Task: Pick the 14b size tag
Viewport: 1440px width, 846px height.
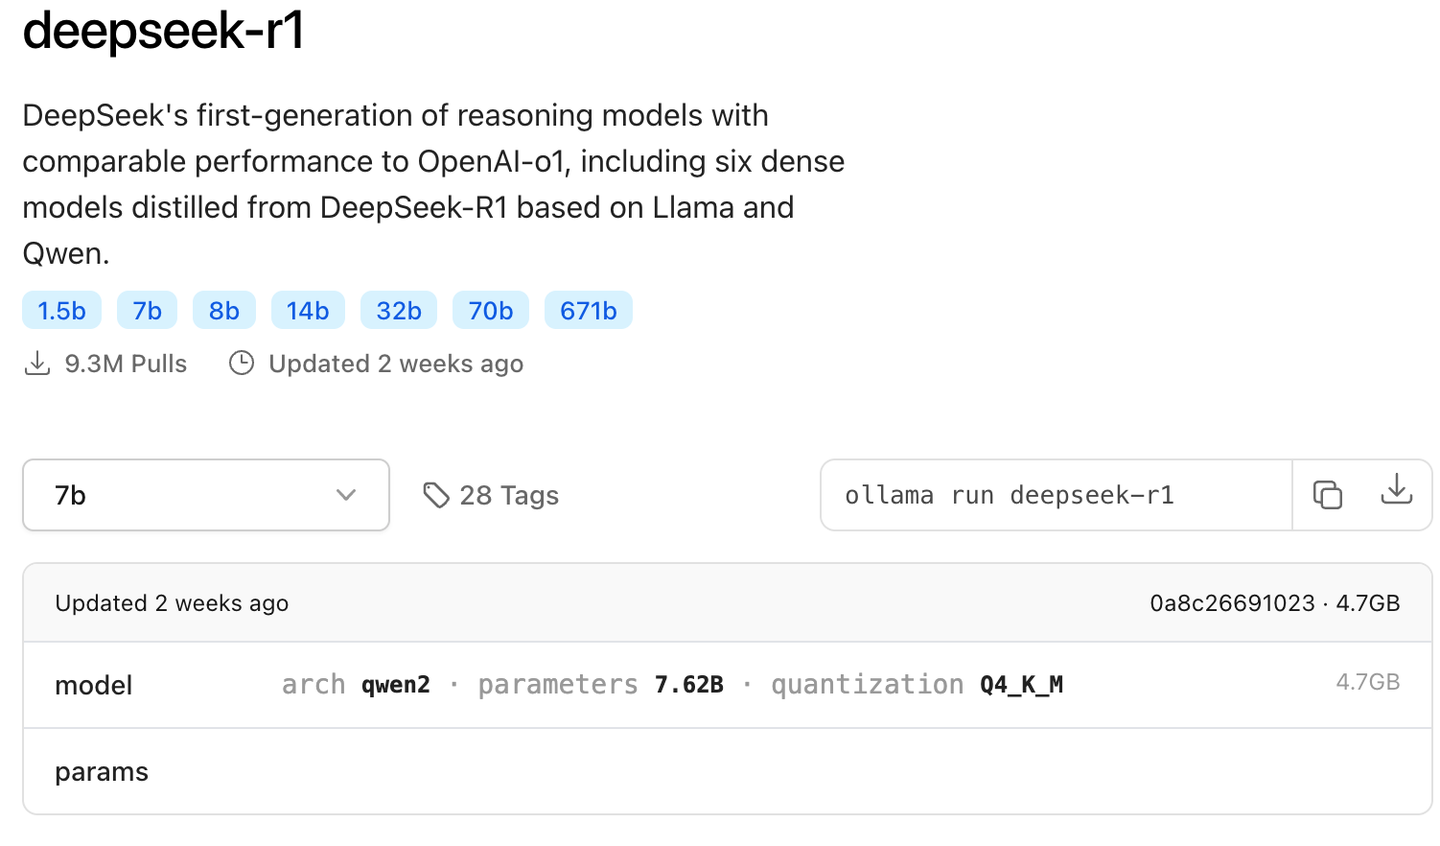Action: pos(308,311)
